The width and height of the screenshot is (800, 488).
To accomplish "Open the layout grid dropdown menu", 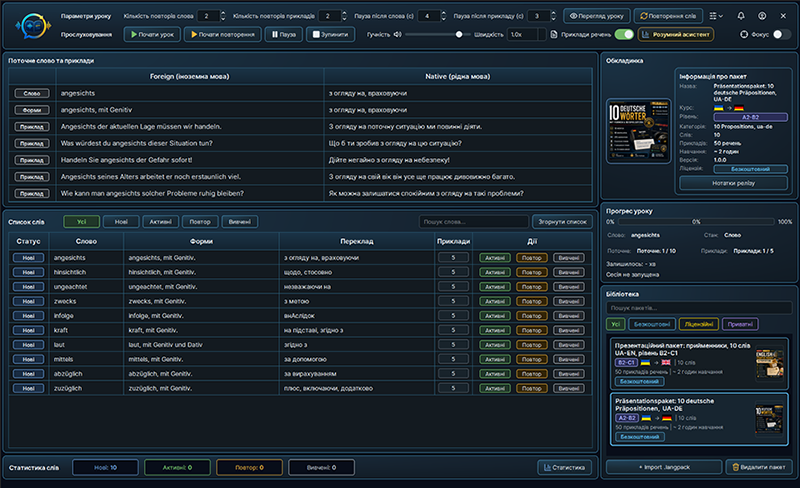I will pyautogui.click(x=716, y=16).
